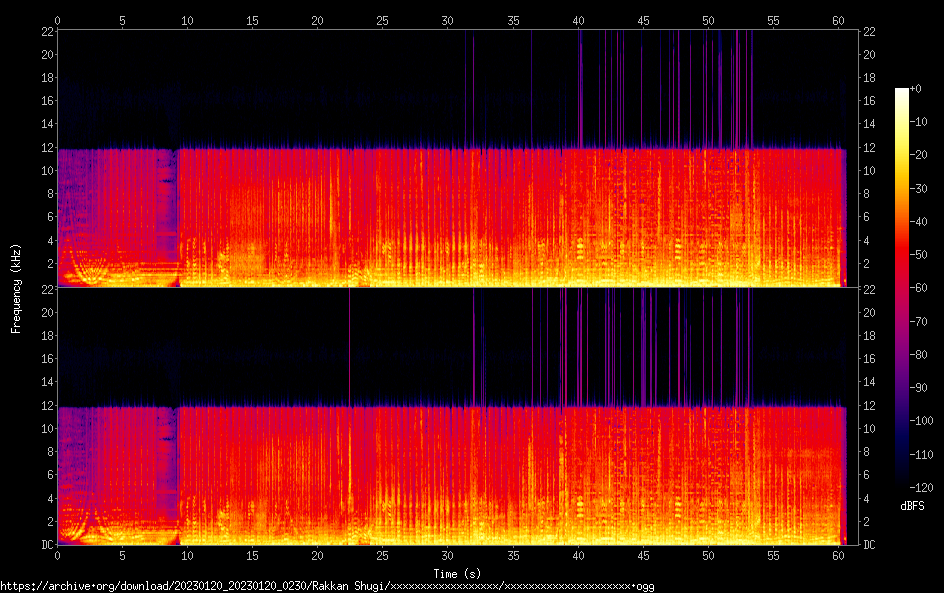
Task: Click upper channel's 6 kHz label on right axis
Action: coord(870,217)
